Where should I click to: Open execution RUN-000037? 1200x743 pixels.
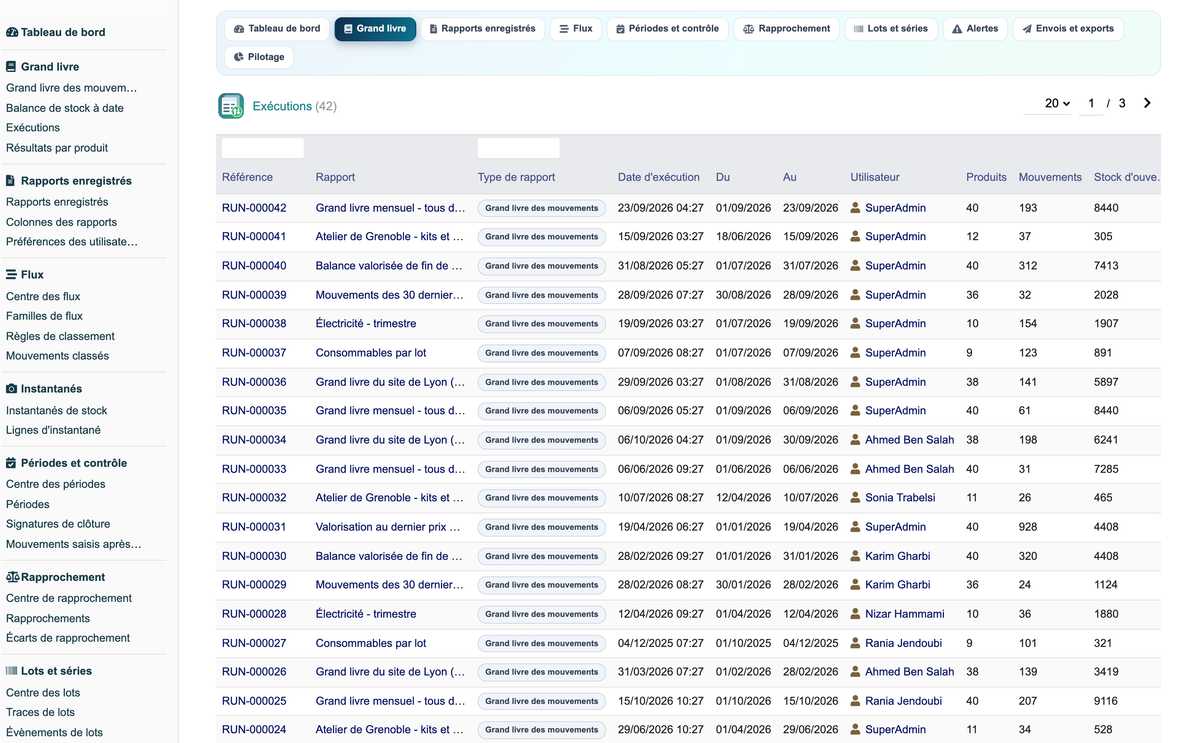[254, 353]
